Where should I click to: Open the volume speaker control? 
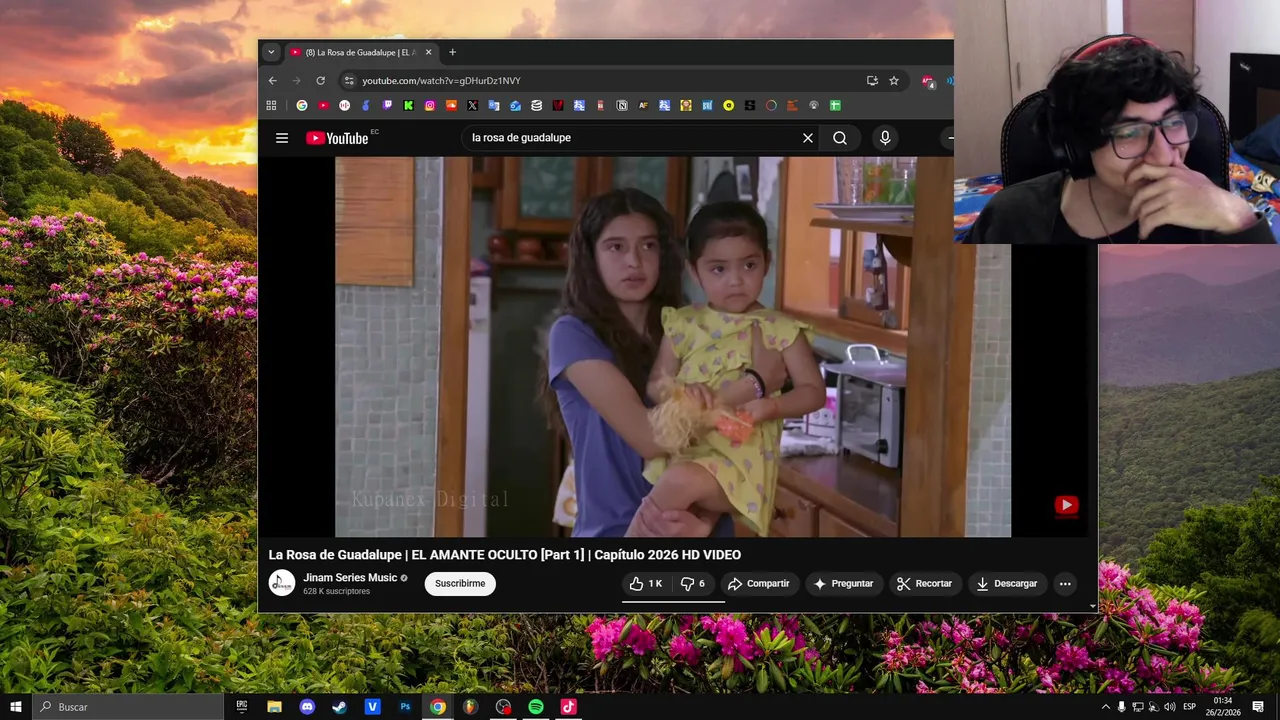point(1169,706)
